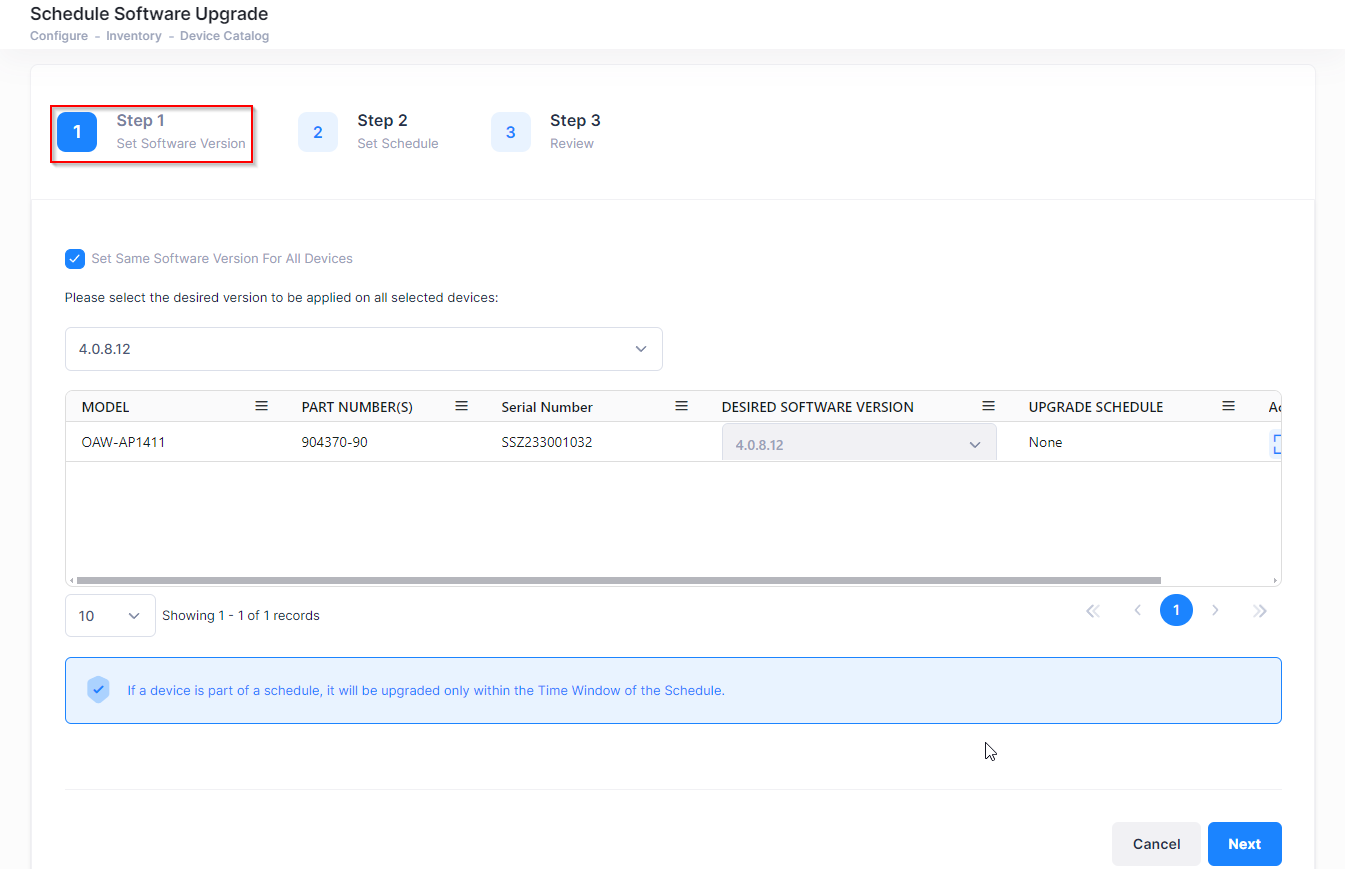The height and width of the screenshot is (869, 1345).
Task: Click the shield icon in the info banner
Action: pos(98,690)
